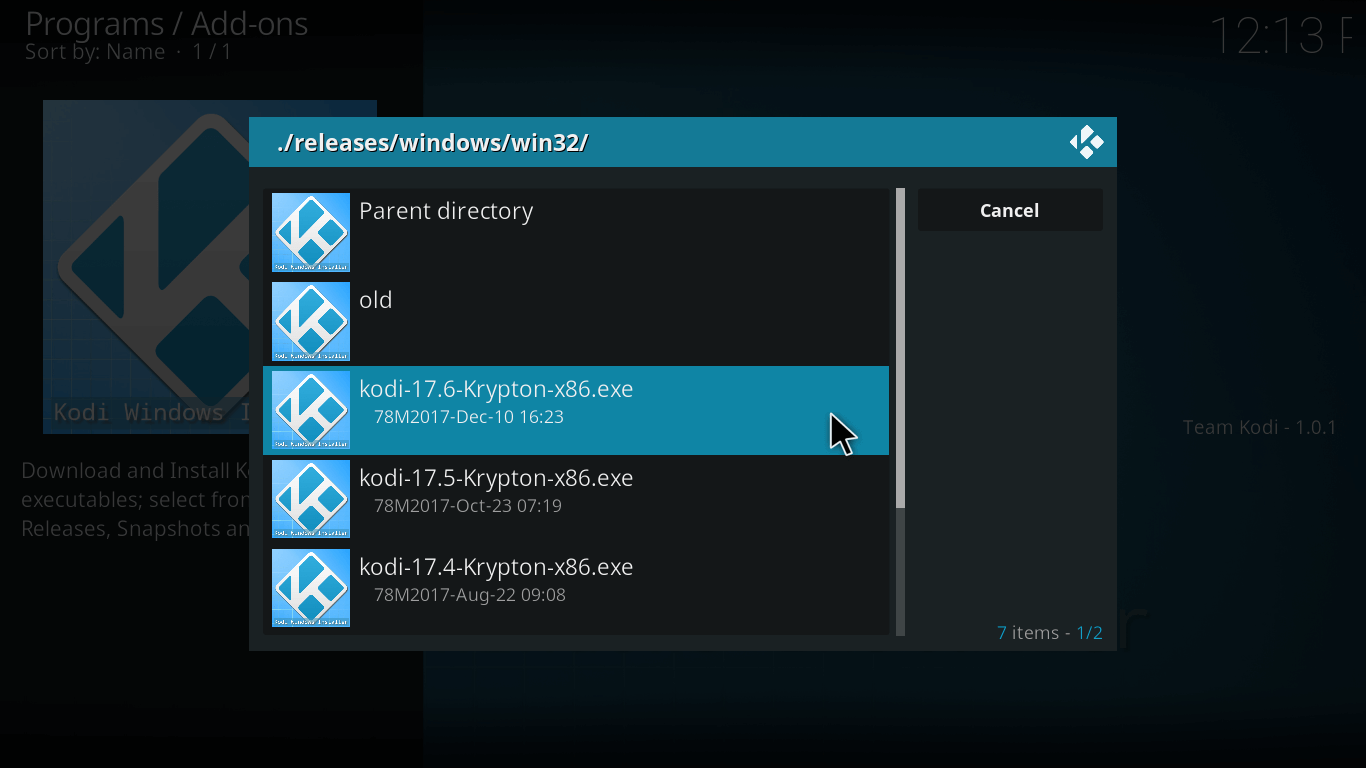Click the Kodi logo in dialog header
The height and width of the screenshot is (772, 1370).
pyautogui.click(x=1086, y=142)
